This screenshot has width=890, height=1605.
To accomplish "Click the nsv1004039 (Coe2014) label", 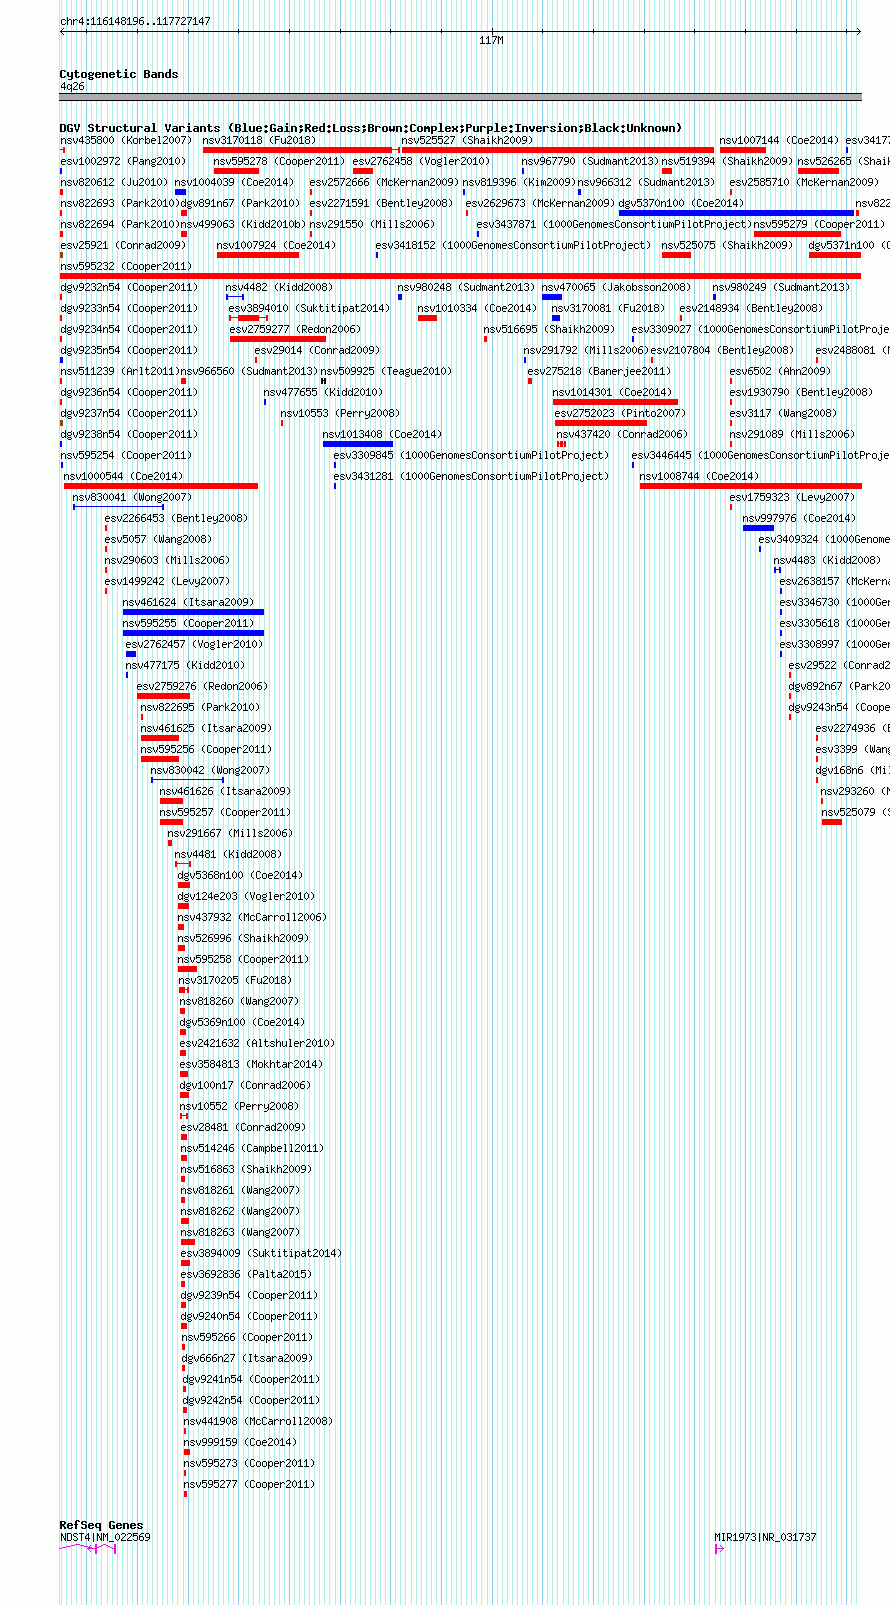I will [x=234, y=182].
